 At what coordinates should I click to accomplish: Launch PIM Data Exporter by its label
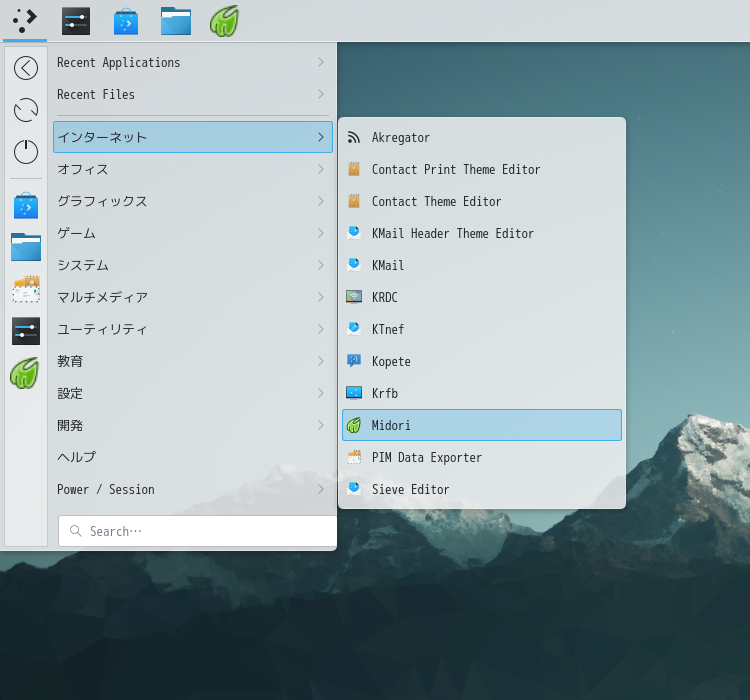tap(427, 458)
